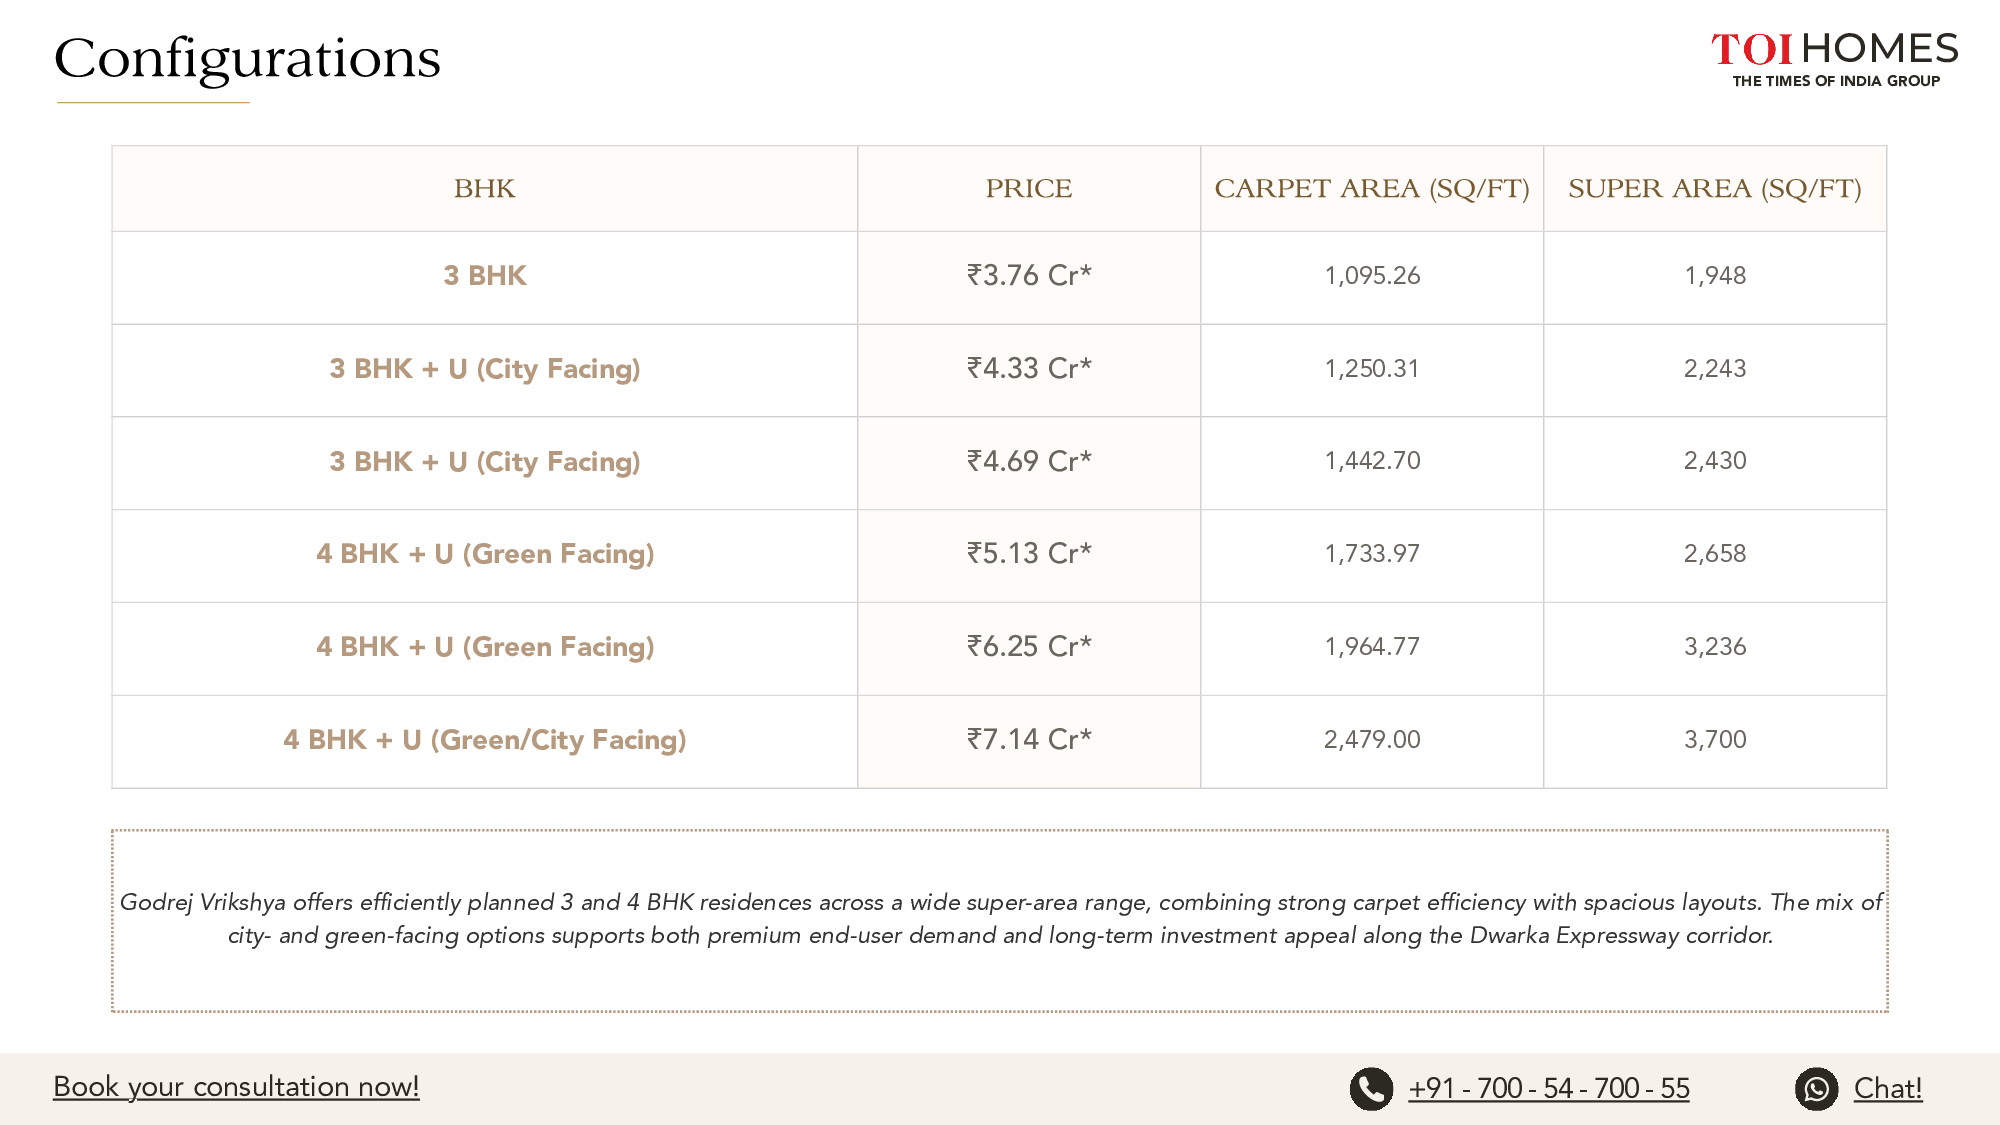
Task: Click the WhatsApp chat icon
Action: 1816,1088
